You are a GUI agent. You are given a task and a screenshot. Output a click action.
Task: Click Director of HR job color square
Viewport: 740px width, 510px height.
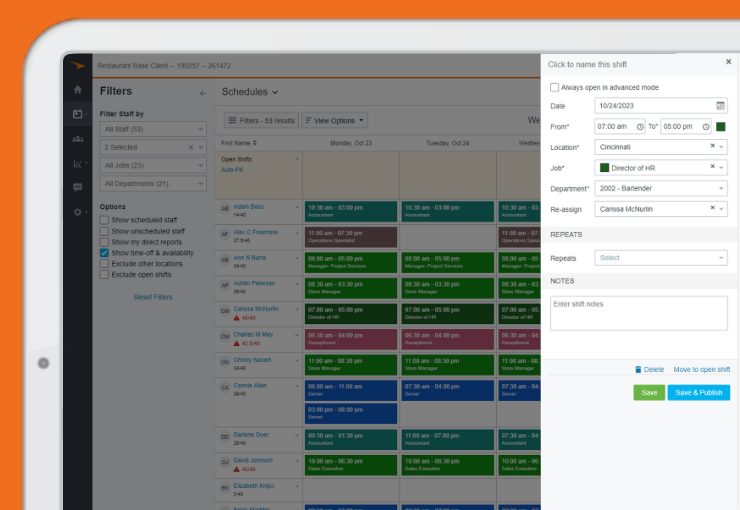coord(604,167)
